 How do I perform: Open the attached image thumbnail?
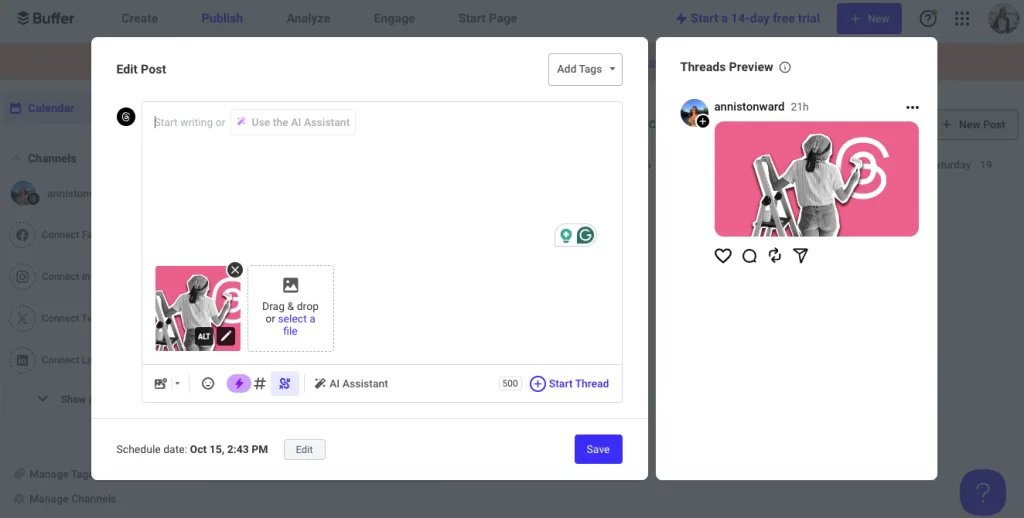tap(198, 308)
